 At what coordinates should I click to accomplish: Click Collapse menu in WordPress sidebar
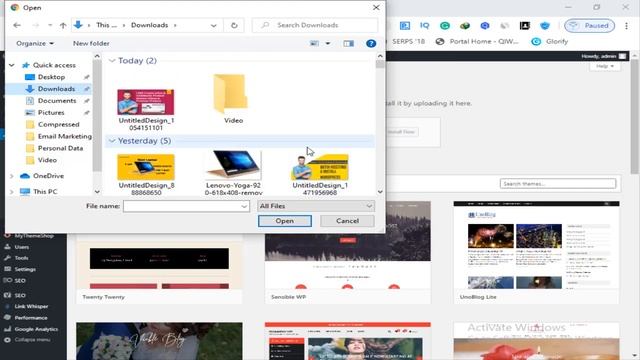pos(32,340)
